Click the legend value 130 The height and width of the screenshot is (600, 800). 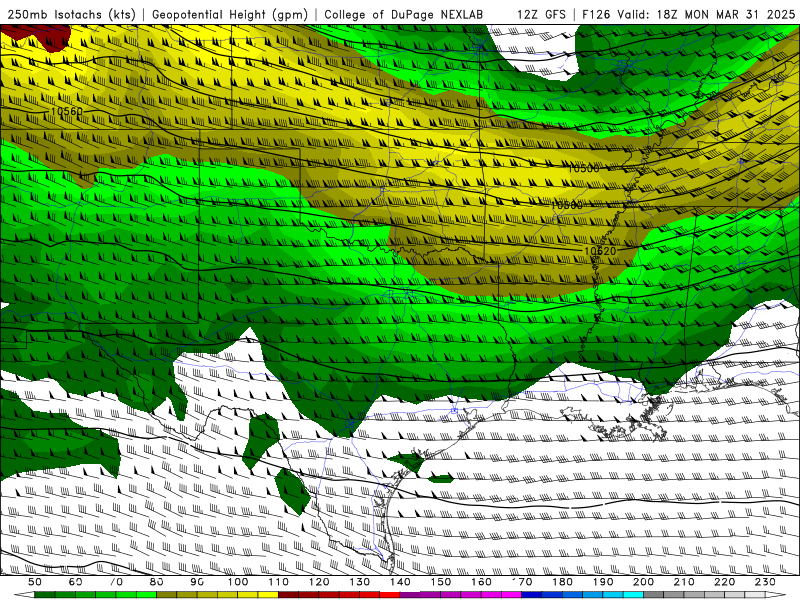(x=359, y=582)
